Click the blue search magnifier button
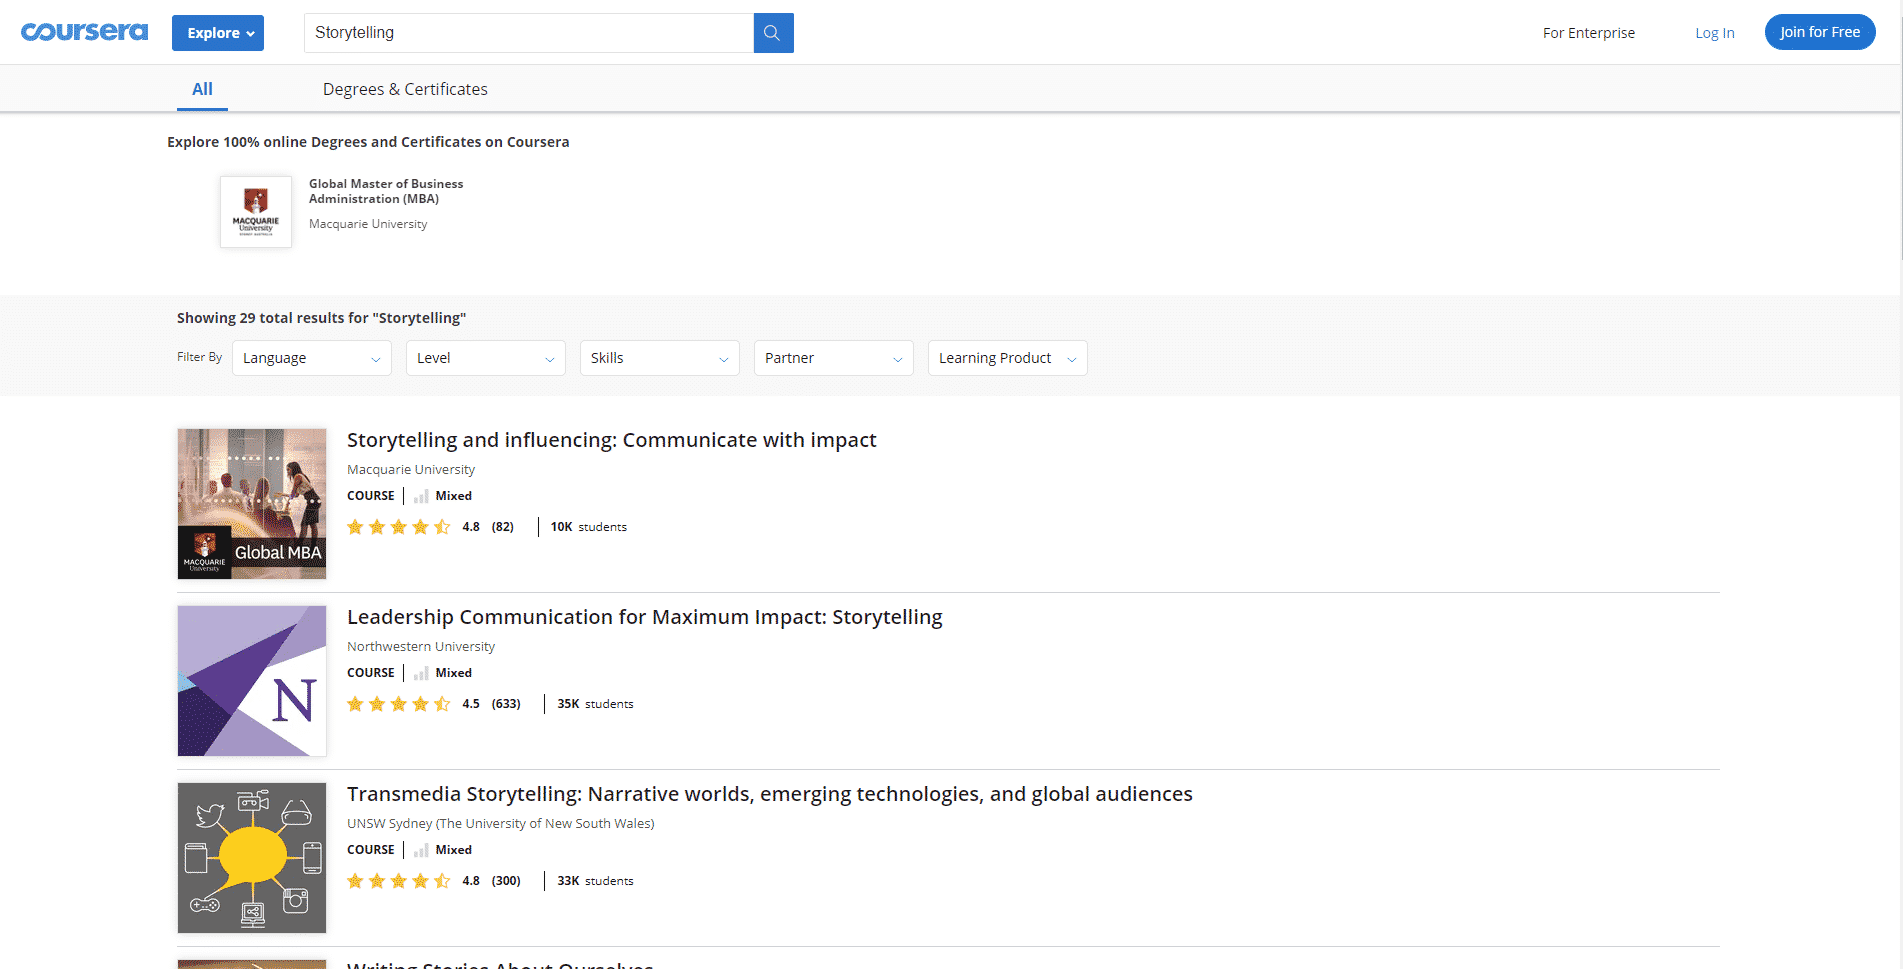The width and height of the screenshot is (1903, 969). click(773, 33)
